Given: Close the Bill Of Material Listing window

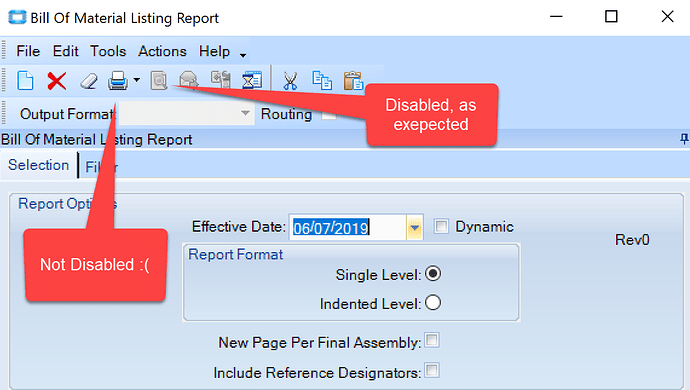Looking at the screenshot, I should point(668,17).
